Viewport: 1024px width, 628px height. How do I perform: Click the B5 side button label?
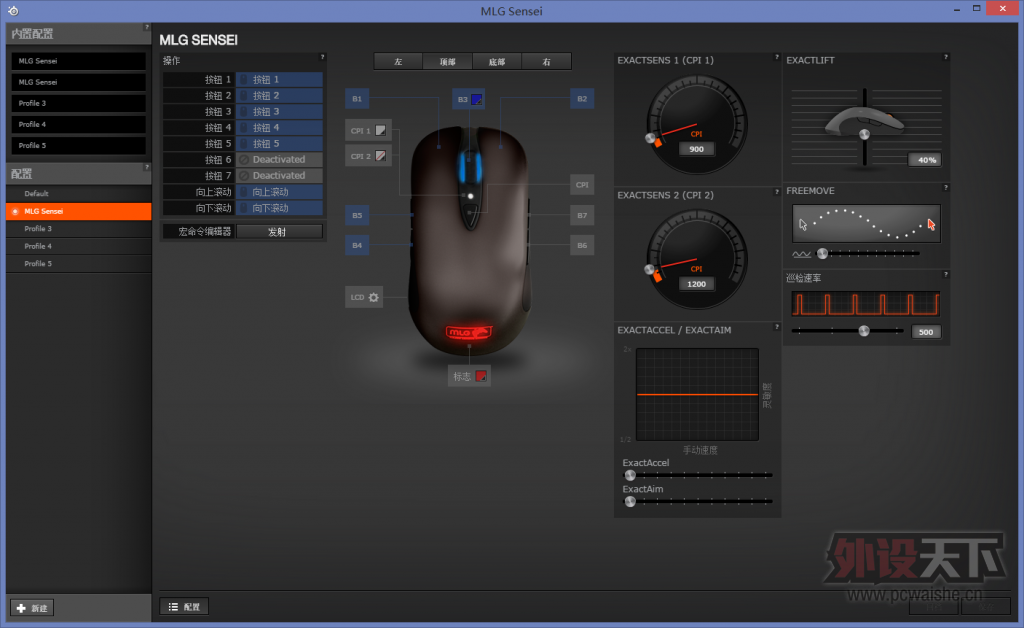pos(357,215)
